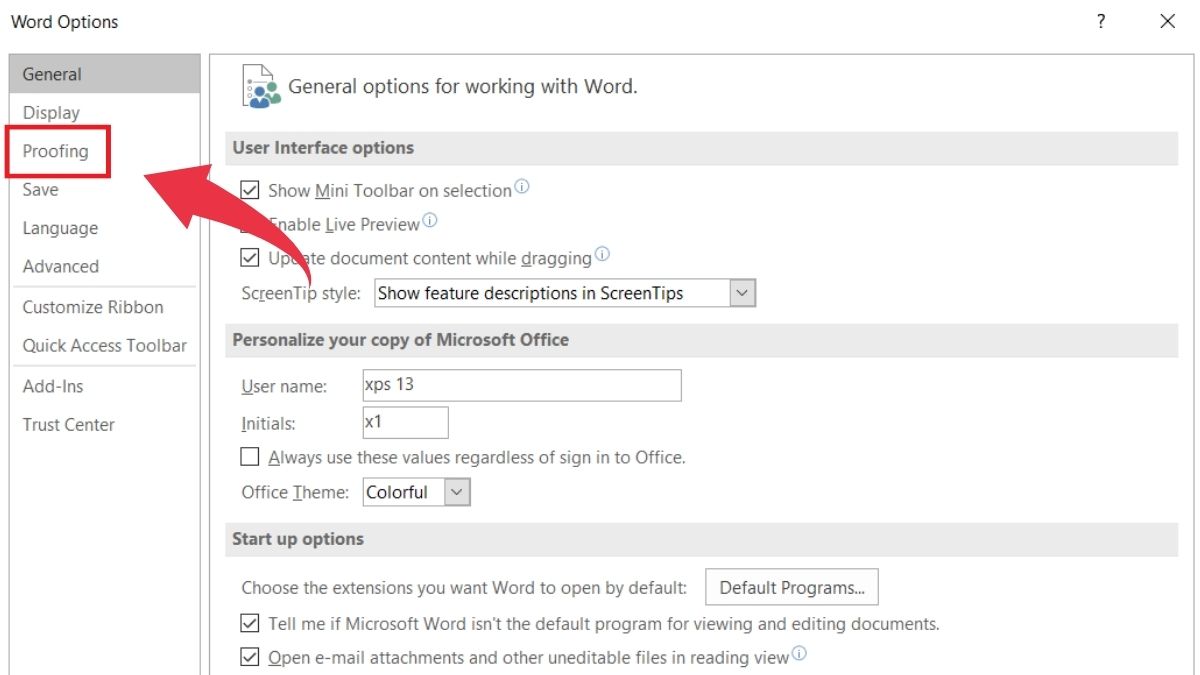
Task: Select the General category
Action: (x=105, y=74)
